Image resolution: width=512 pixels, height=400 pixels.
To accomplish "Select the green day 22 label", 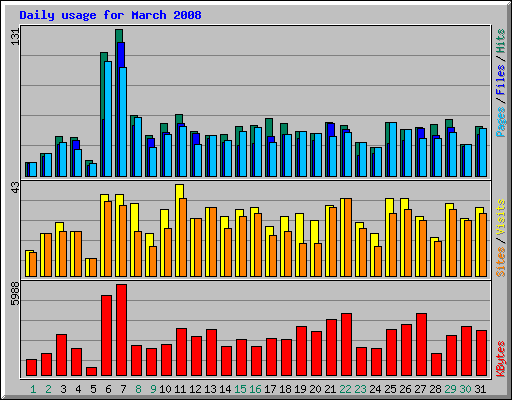I will click(345, 389).
